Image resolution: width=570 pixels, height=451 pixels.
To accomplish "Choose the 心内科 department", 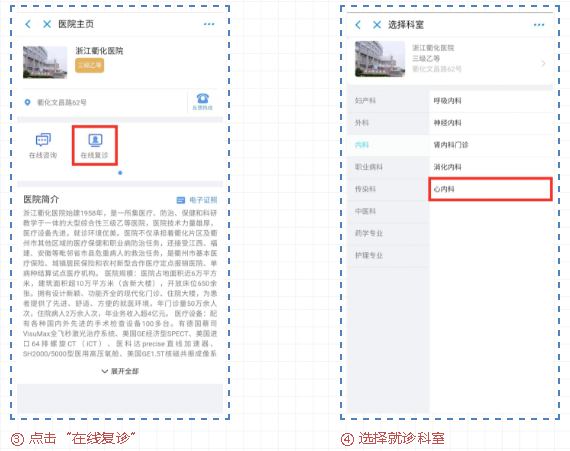I will pos(490,189).
